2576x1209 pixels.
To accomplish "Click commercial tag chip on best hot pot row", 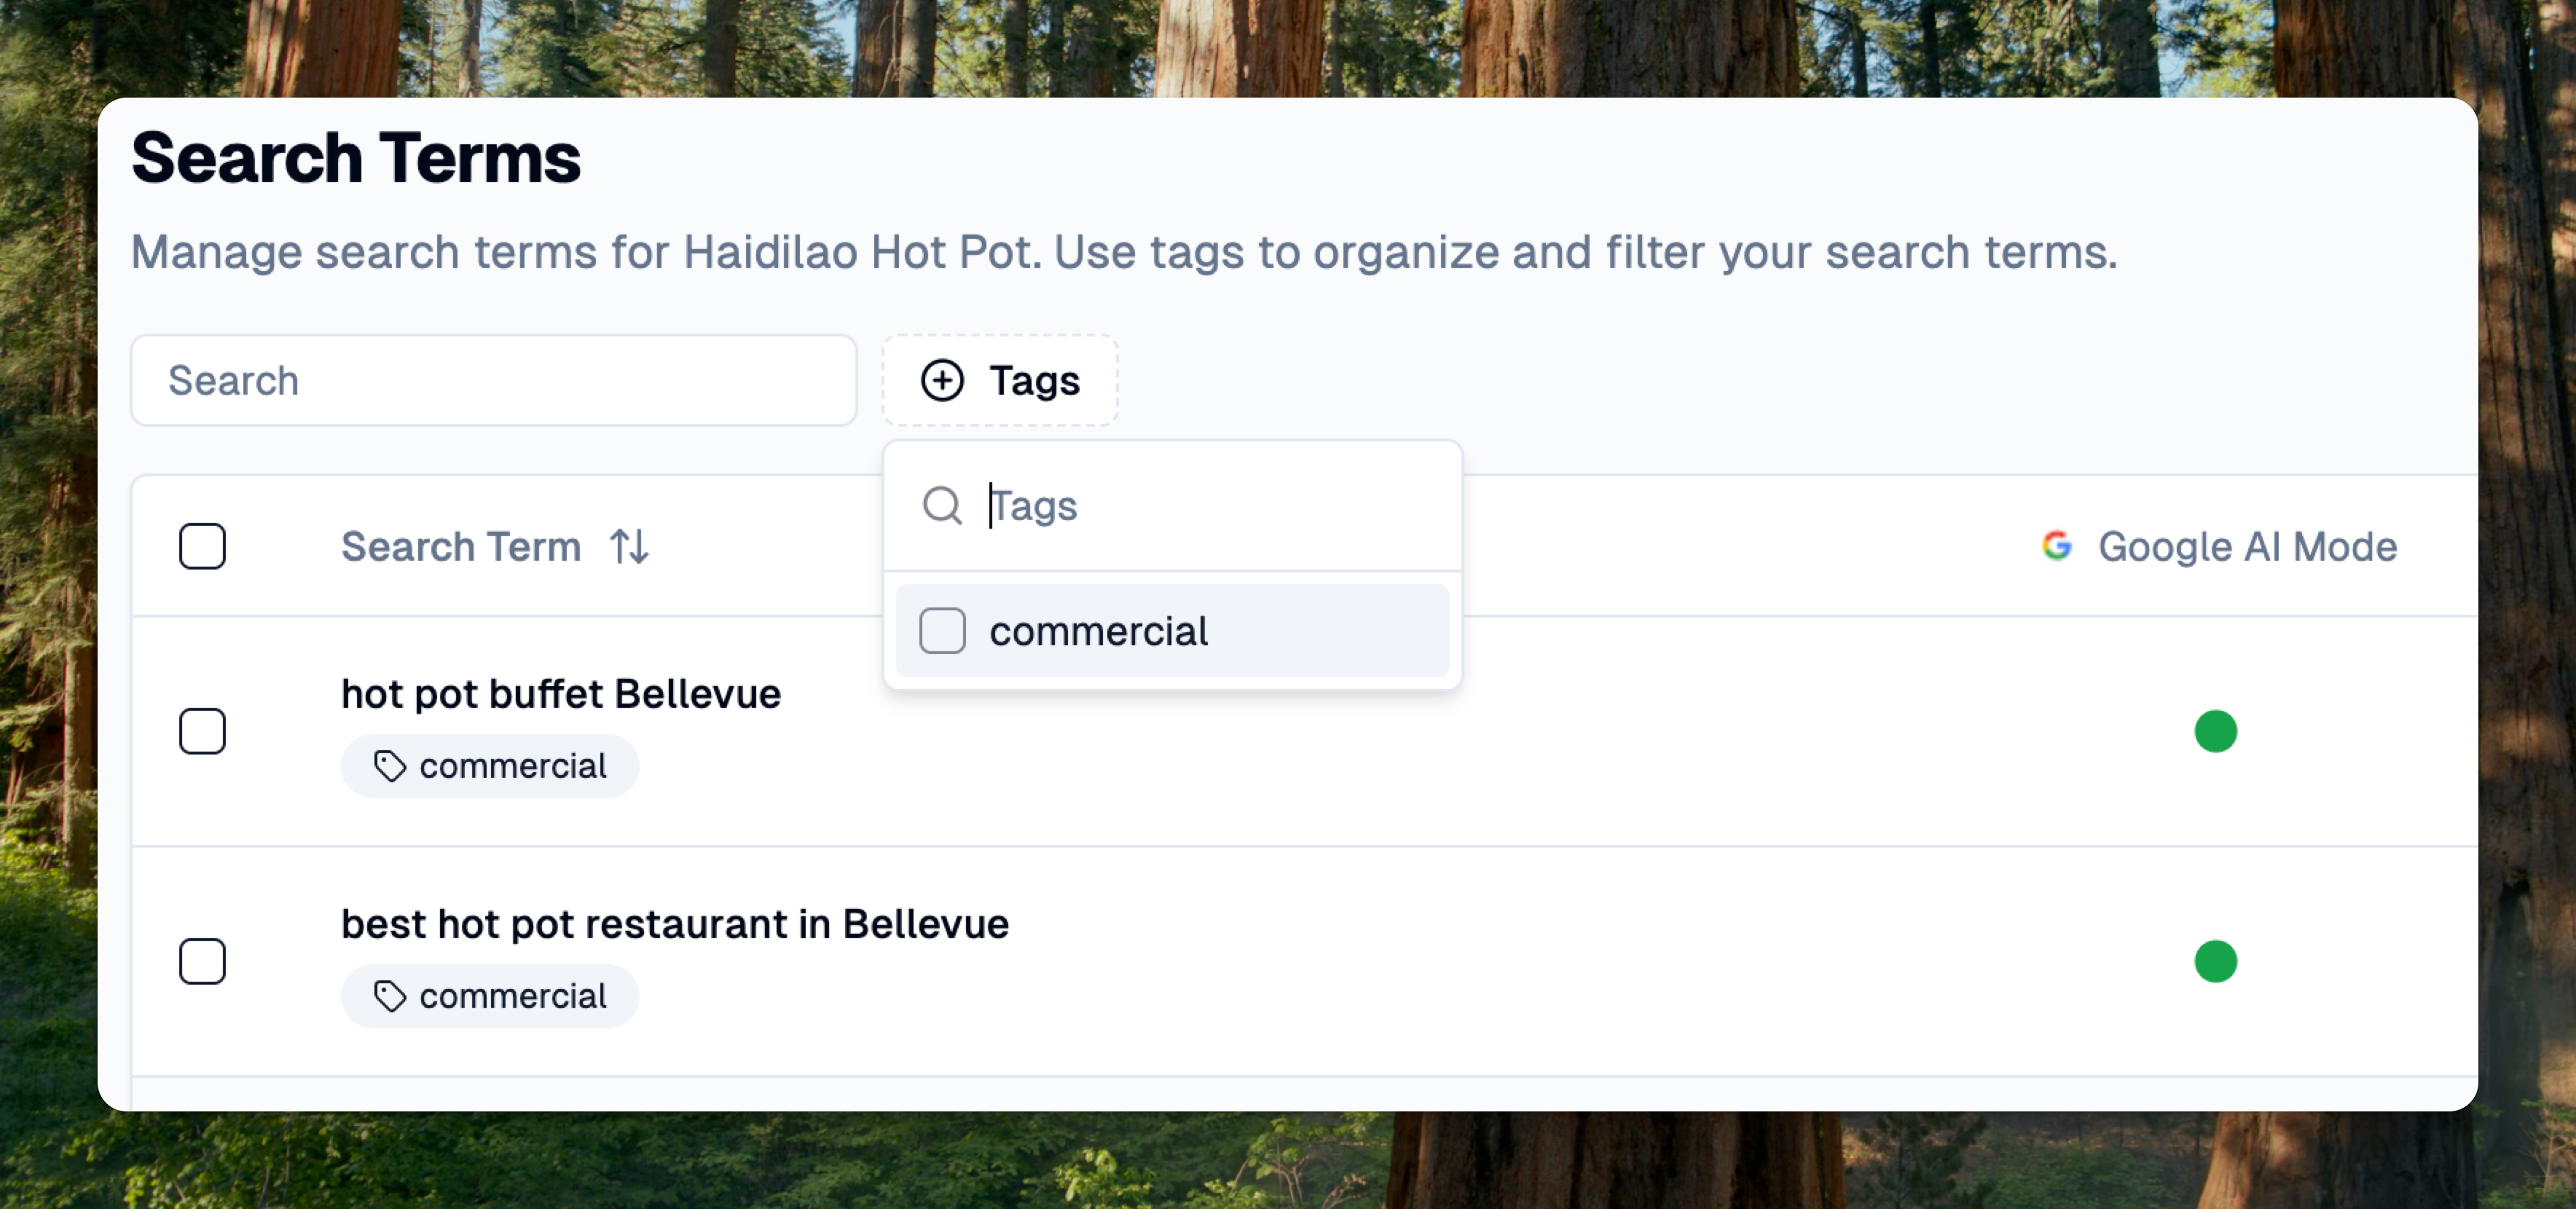I will tap(490, 996).
